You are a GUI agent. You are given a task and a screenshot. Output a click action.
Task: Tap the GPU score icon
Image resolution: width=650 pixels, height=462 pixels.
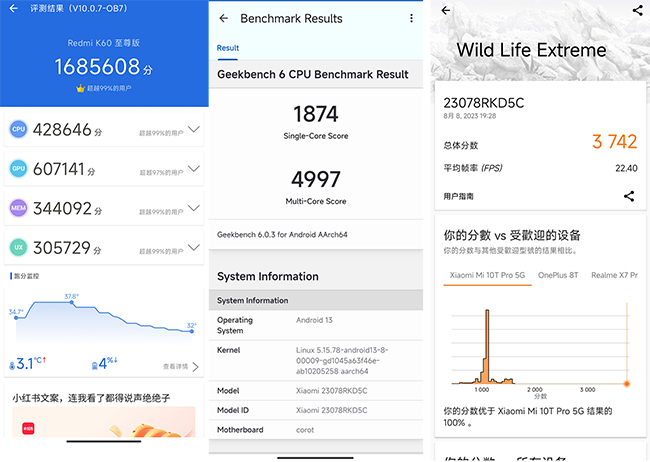click(x=19, y=168)
